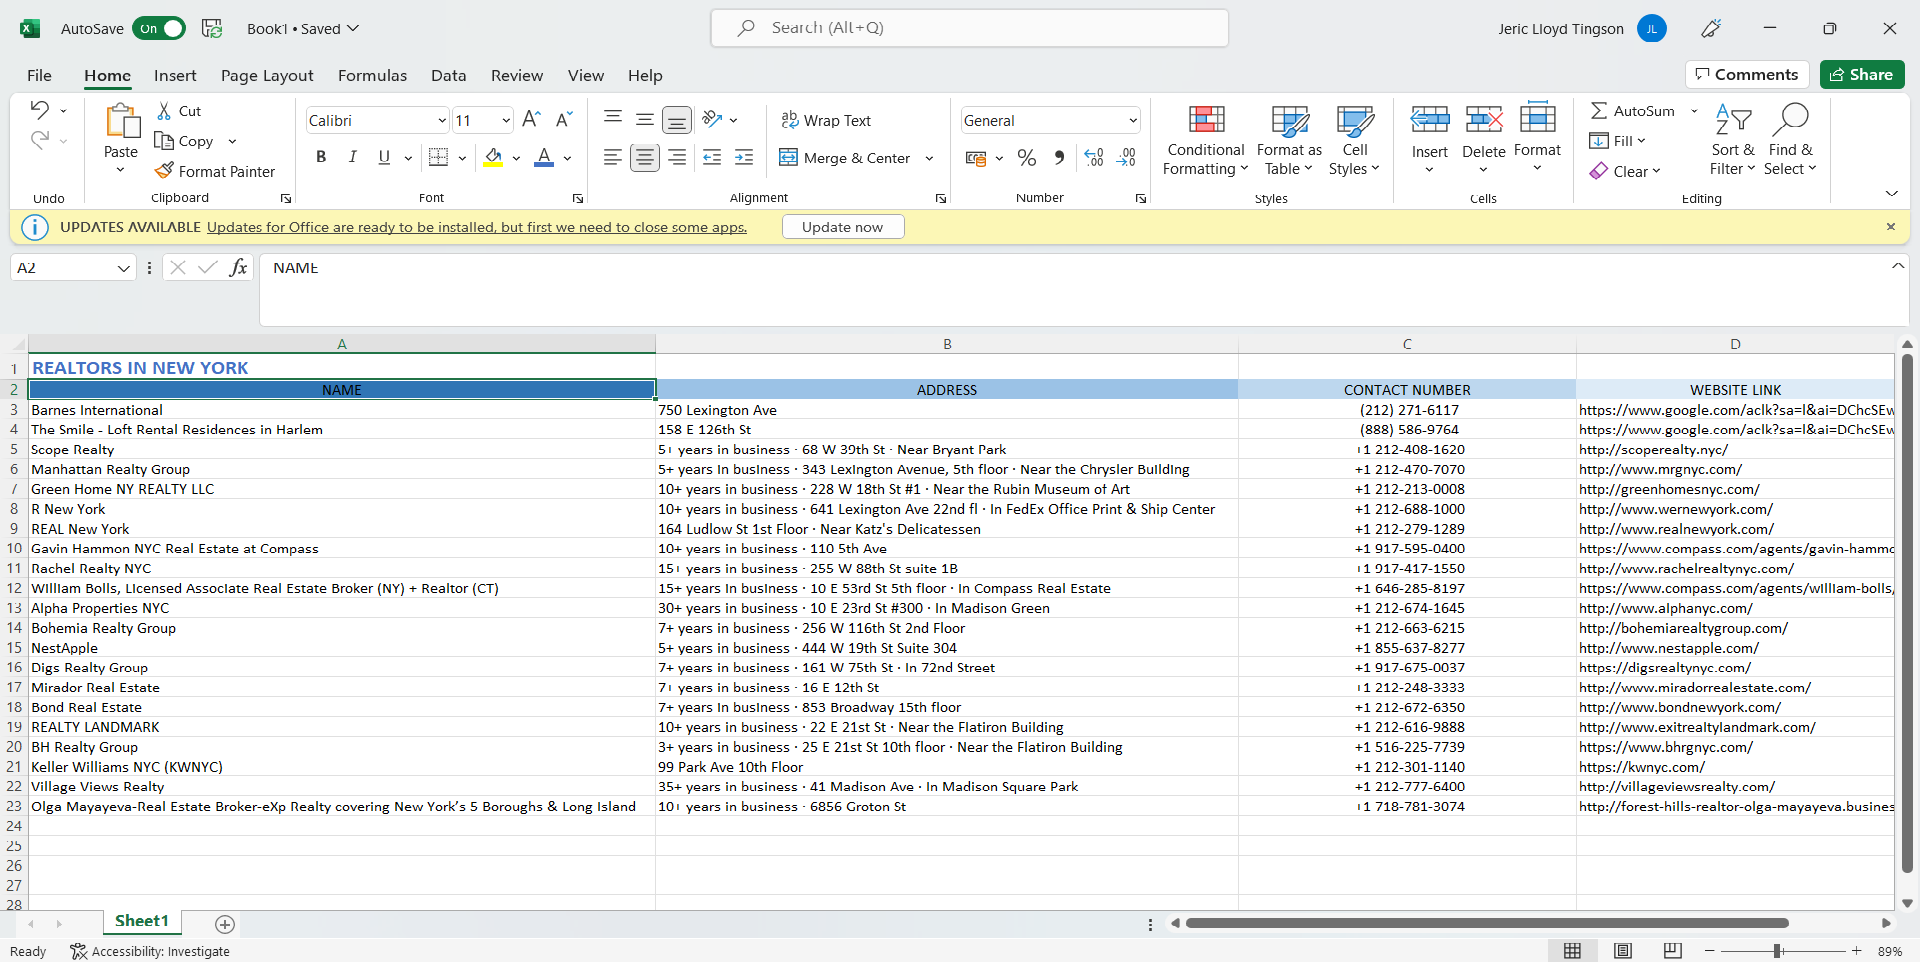
Task: Open Cell Styles gallery
Action: (1354, 140)
